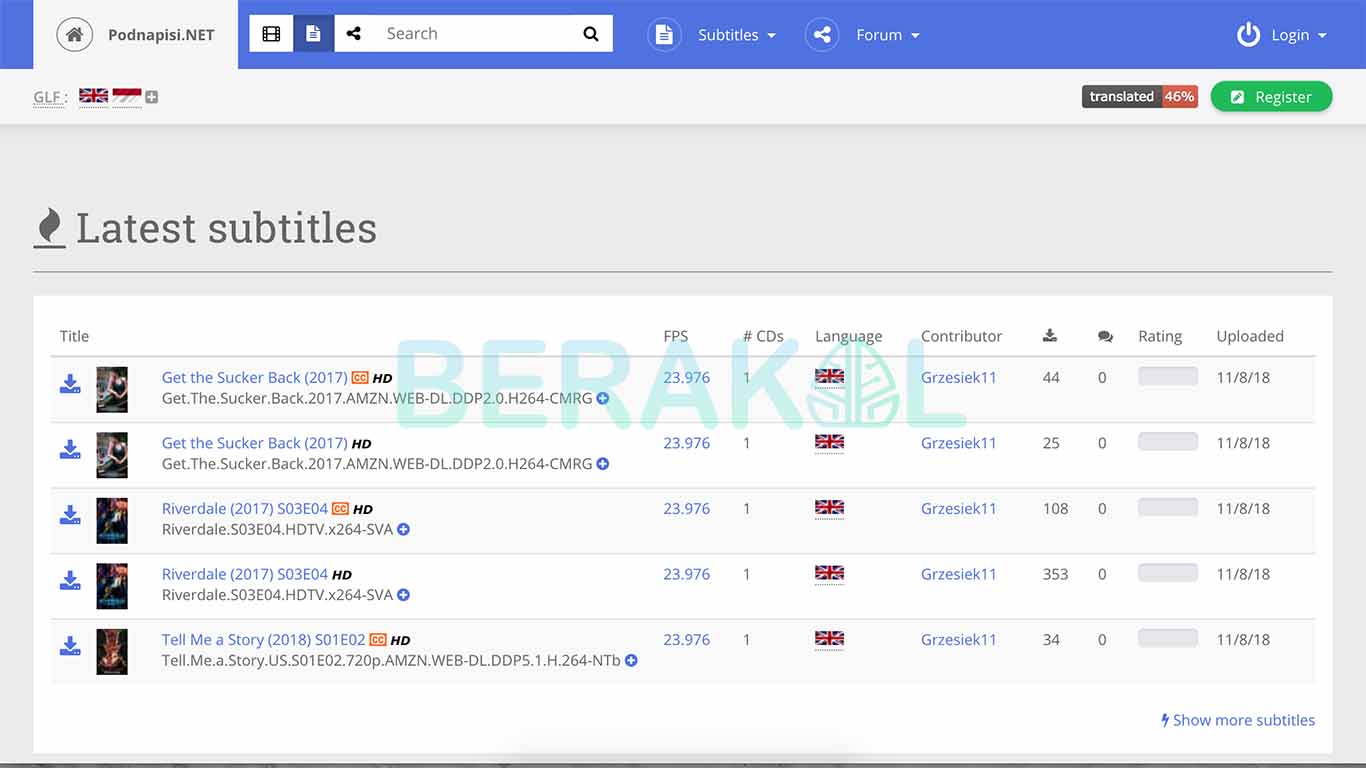
Task: Open the Subtitles dropdown menu
Action: pyautogui.click(x=737, y=35)
